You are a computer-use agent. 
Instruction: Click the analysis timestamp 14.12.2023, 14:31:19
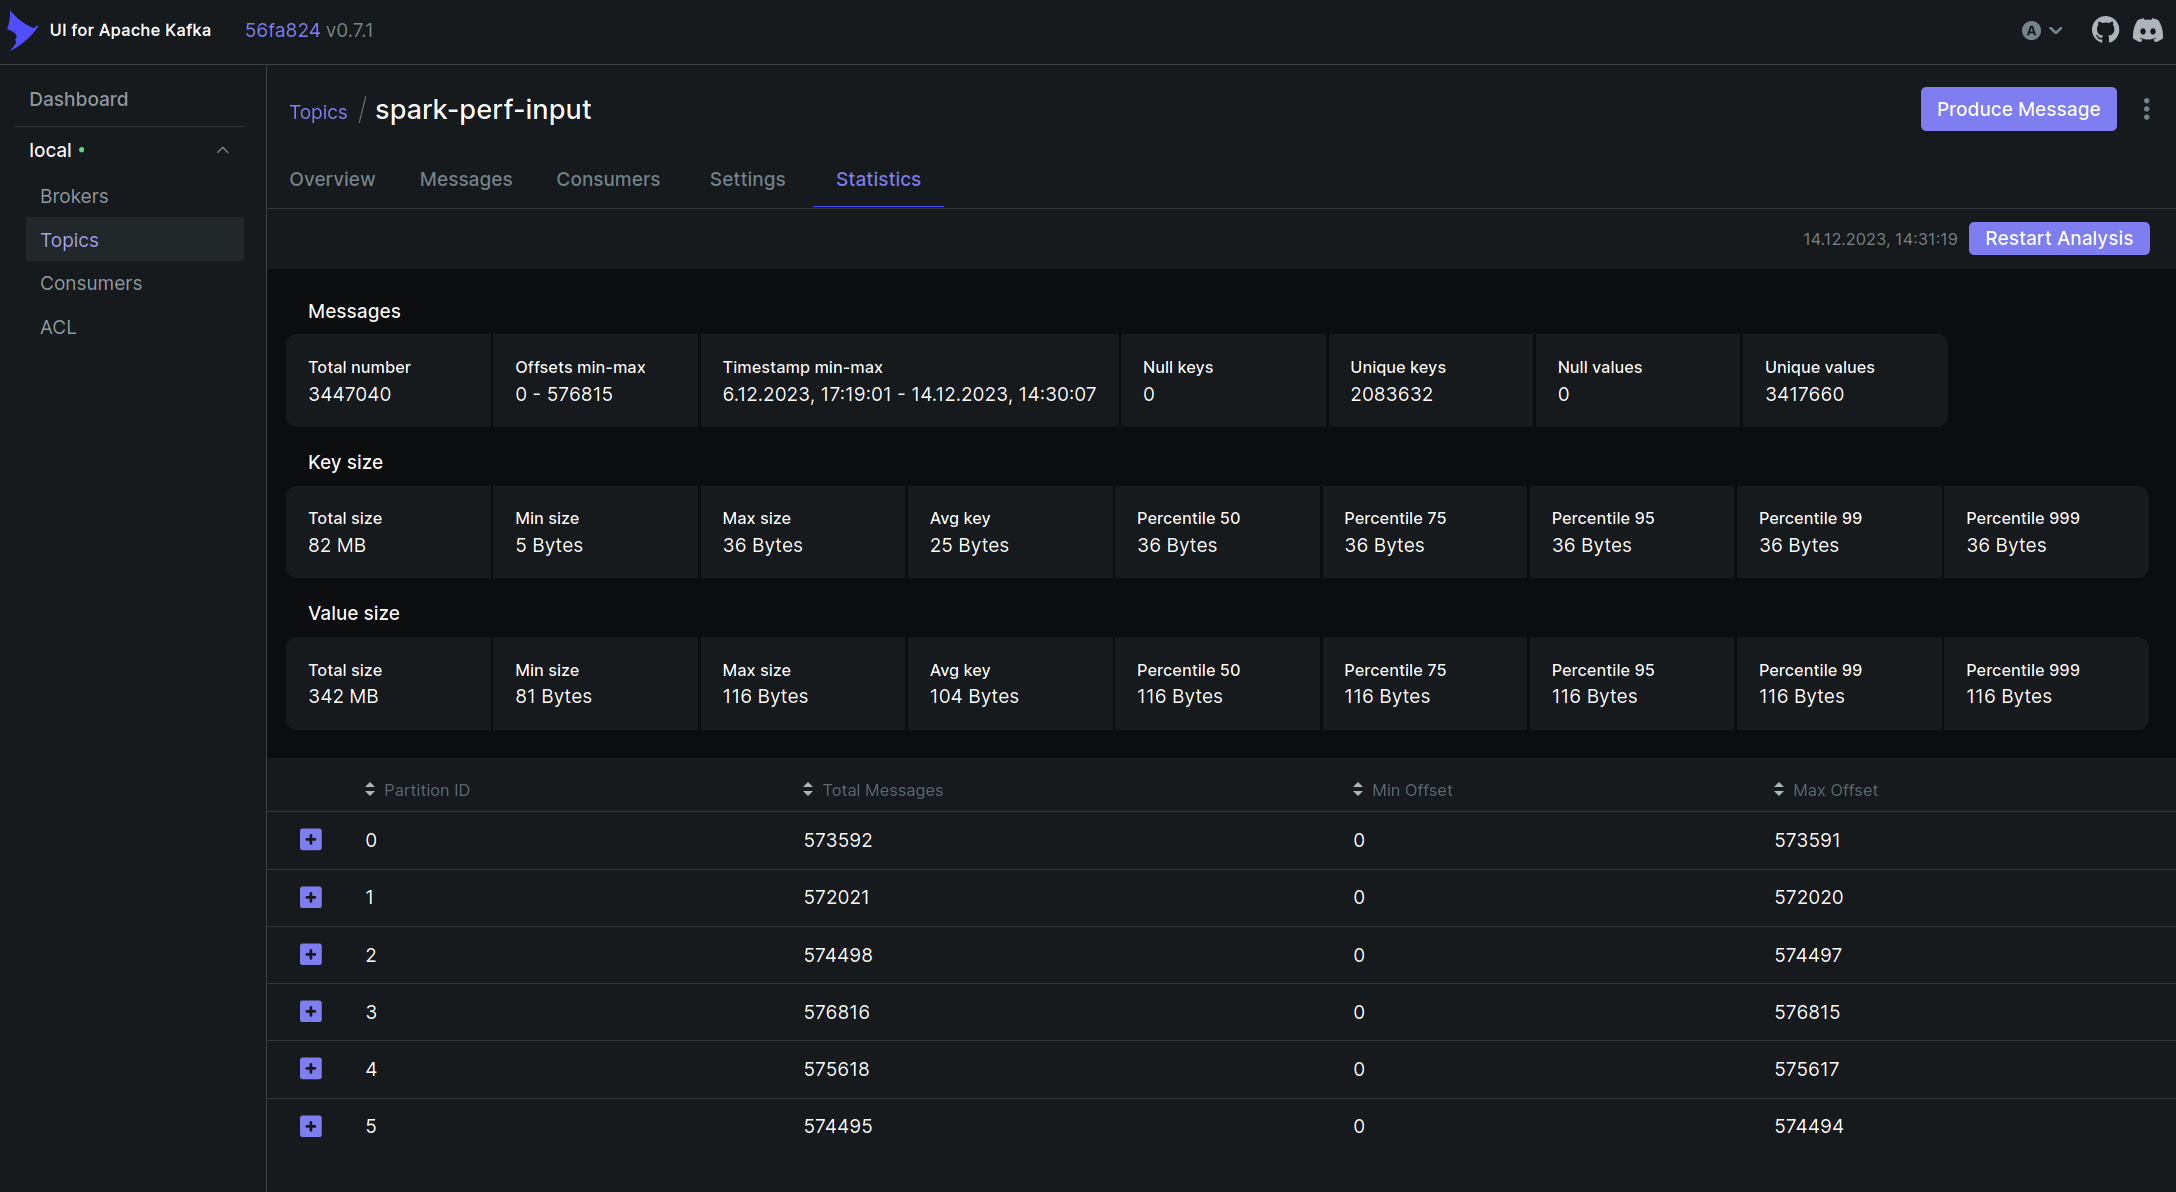click(1880, 239)
